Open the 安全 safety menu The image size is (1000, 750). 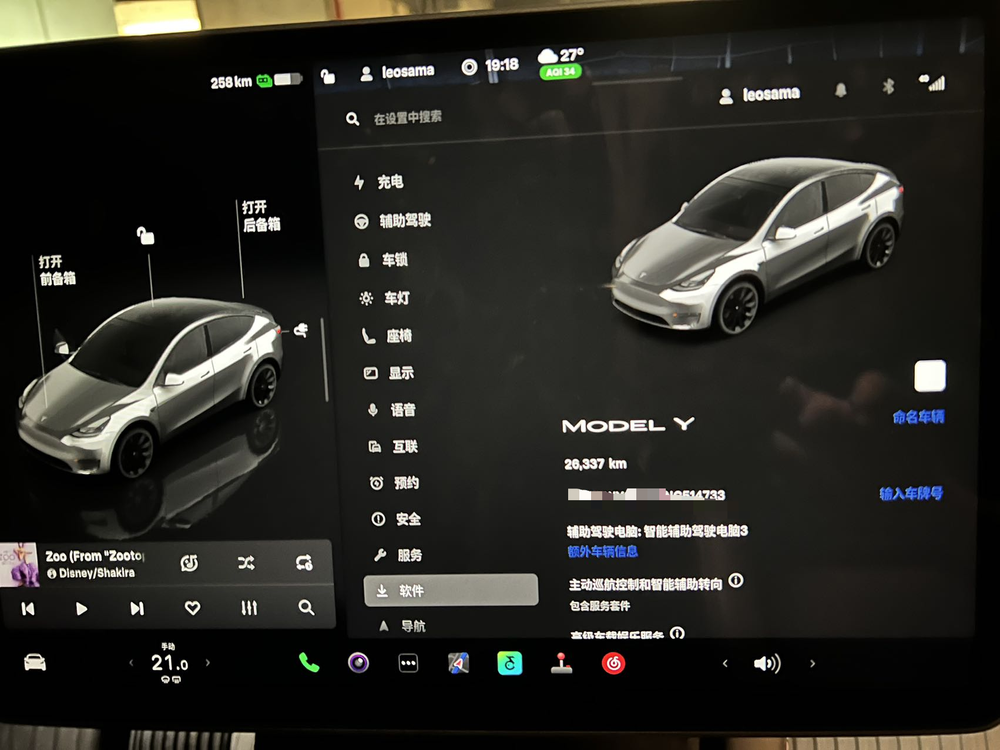click(x=396, y=519)
